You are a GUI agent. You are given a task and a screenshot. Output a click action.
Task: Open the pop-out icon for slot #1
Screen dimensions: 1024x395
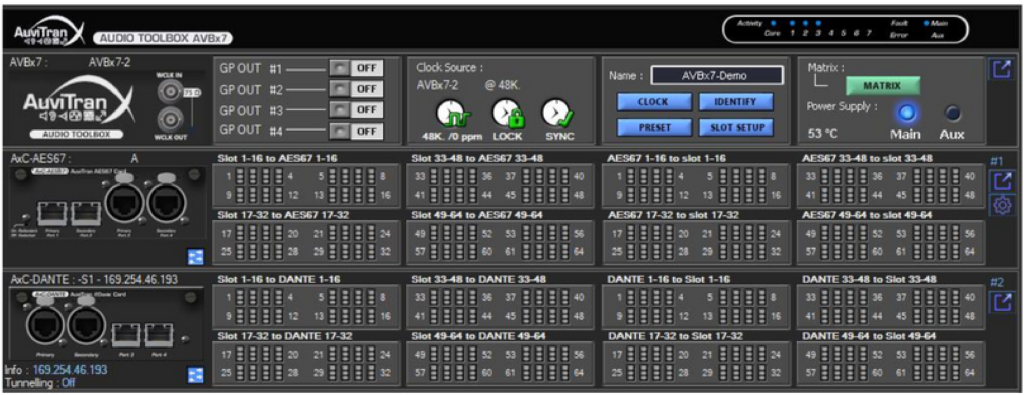pos(1000,181)
